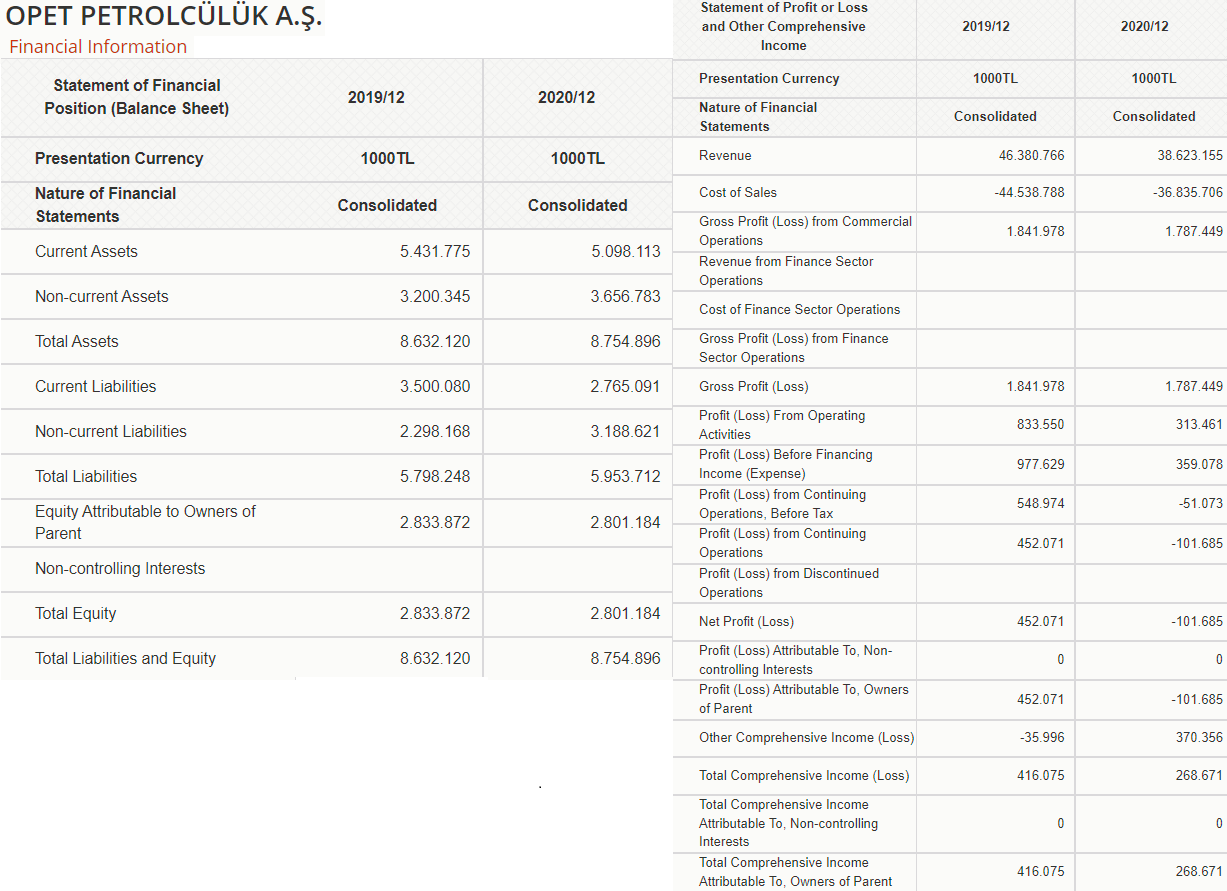Click the Non-current Liabilities row label
Viewport: 1227px width, 891px height.
(x=111, y=432)
